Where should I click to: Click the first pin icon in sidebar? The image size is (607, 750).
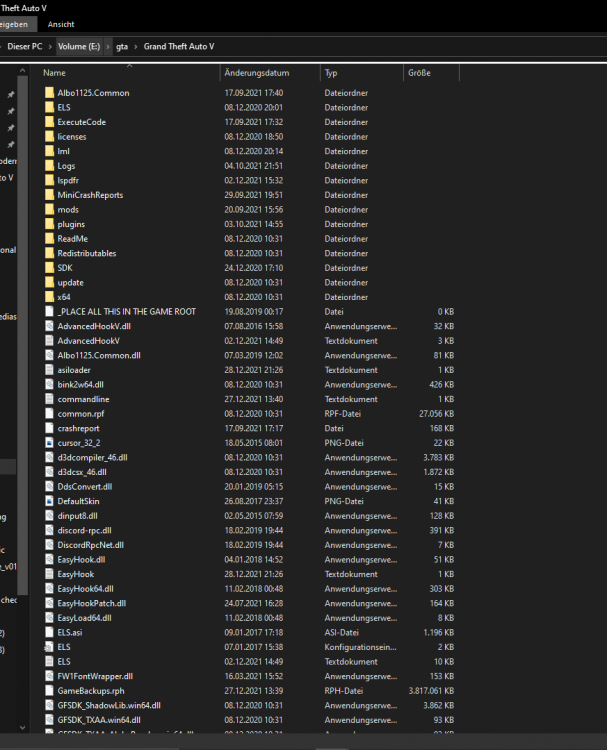[11, 95]
